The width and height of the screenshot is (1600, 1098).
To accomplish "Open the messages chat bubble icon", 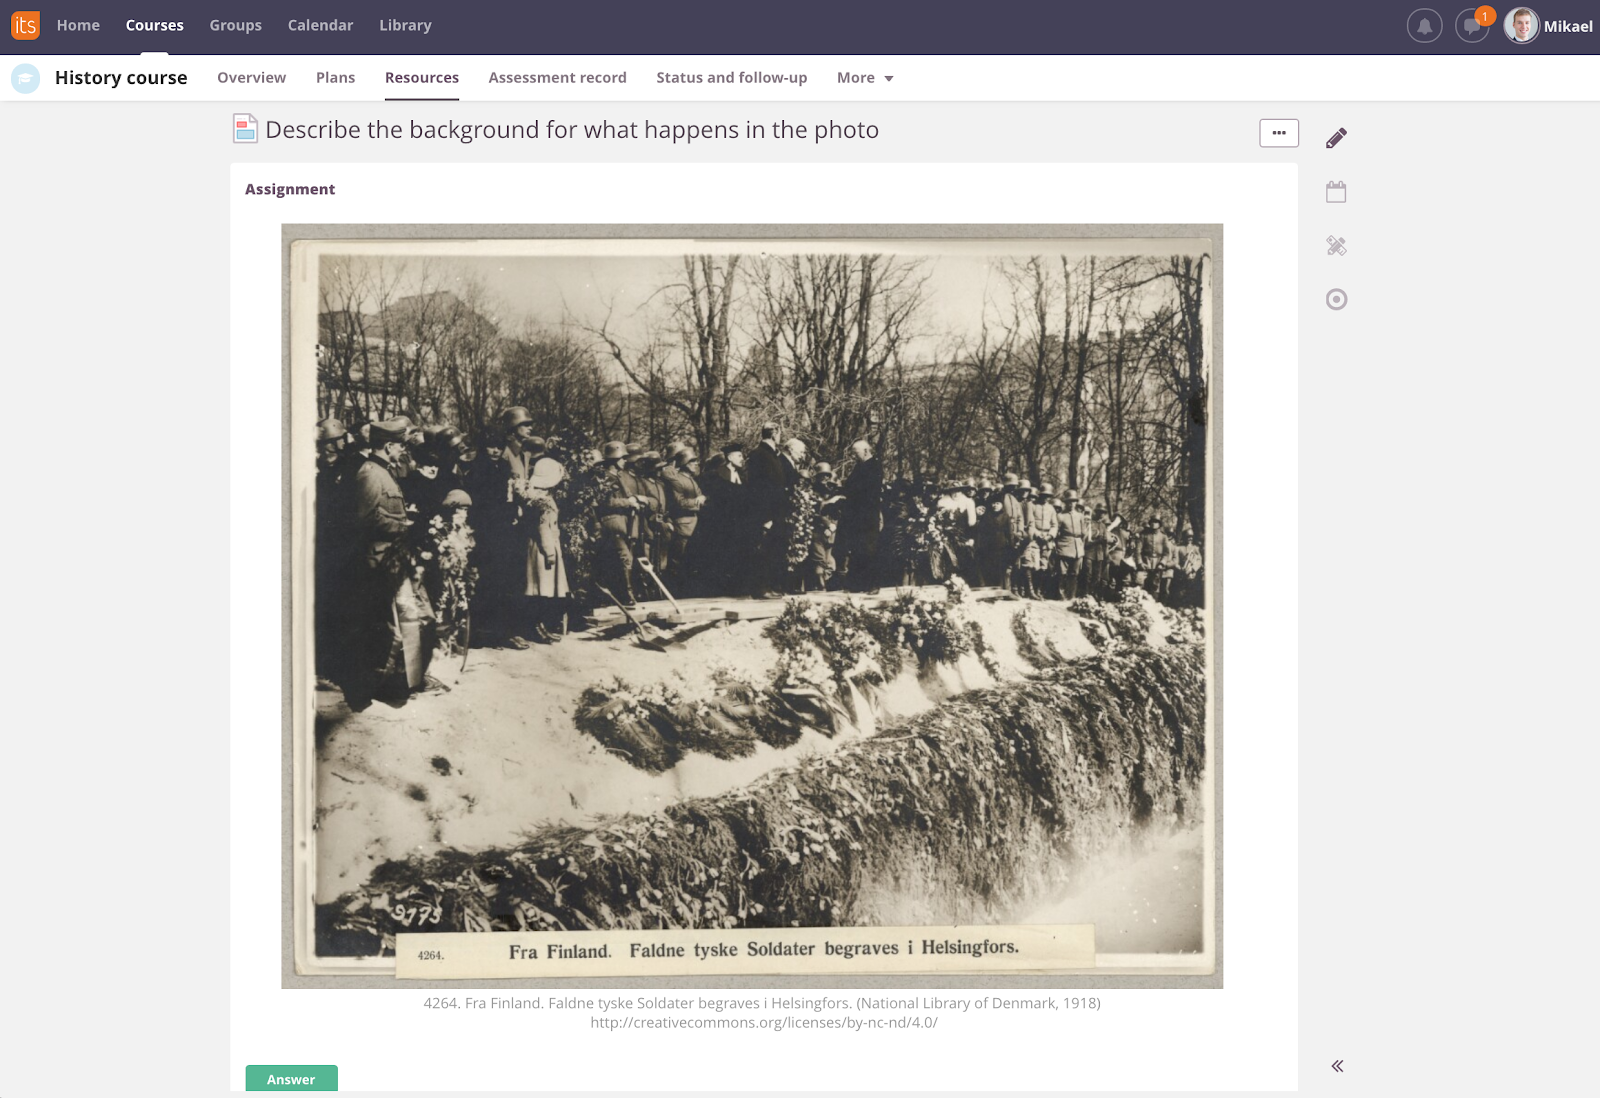I will point(1472,26).
